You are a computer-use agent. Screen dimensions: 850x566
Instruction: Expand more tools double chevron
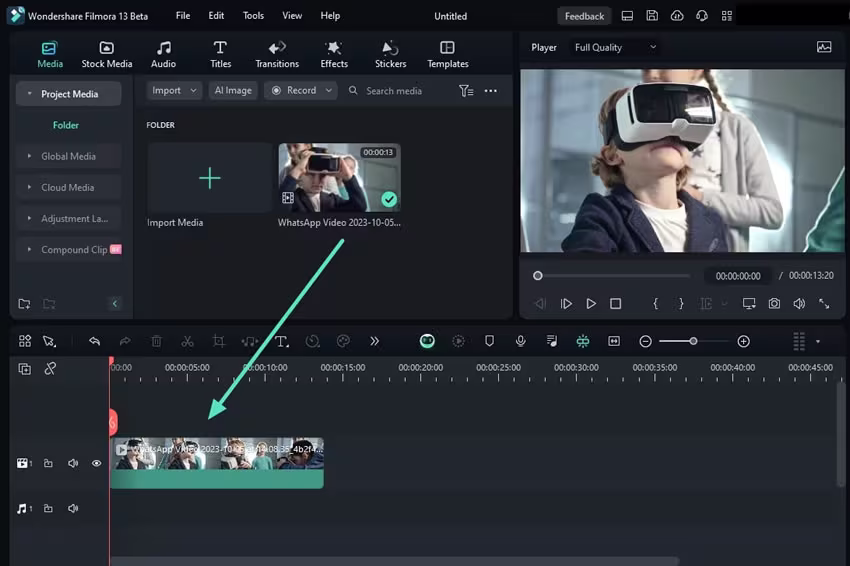(374, 341)
